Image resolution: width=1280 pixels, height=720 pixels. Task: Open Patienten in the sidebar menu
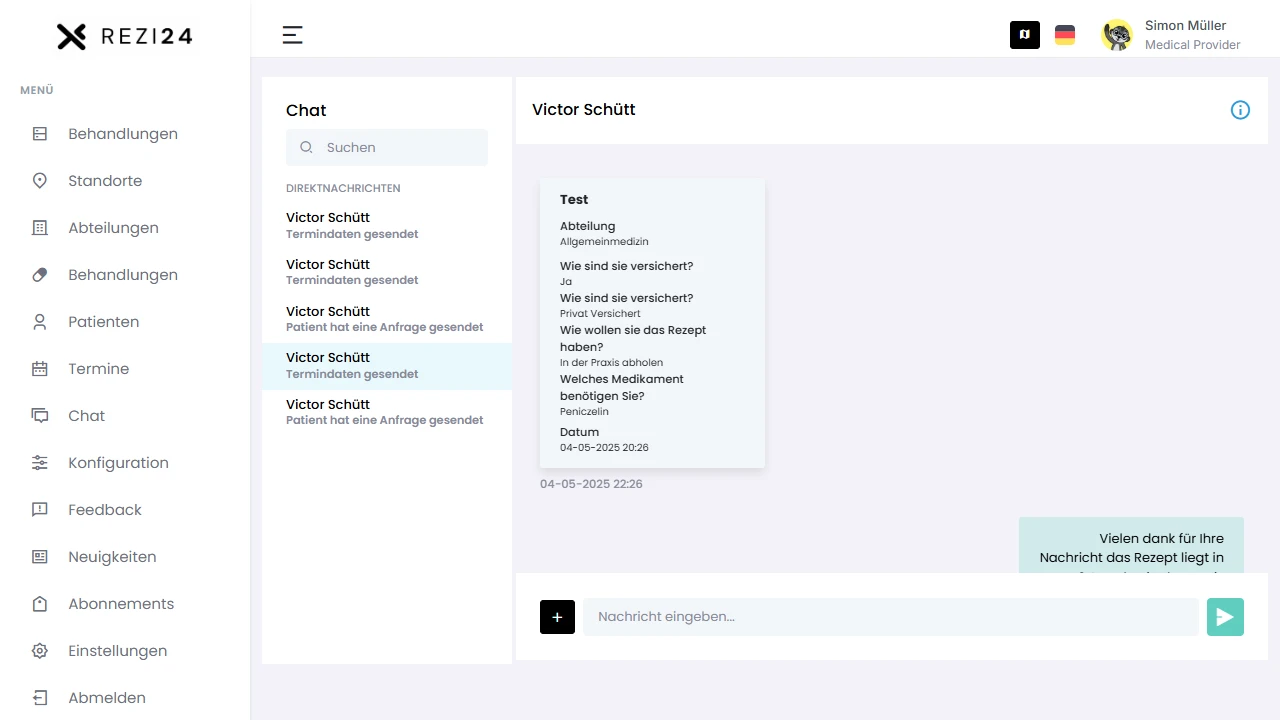tap(103, 322)
